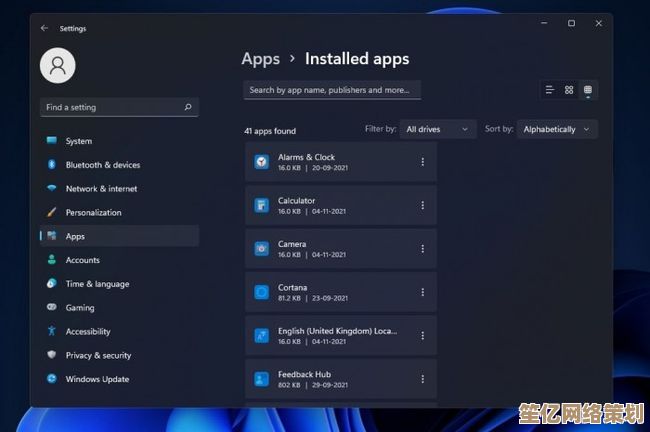Open Personalization settings
Screen dimensions: 650x432
[119, 212]
